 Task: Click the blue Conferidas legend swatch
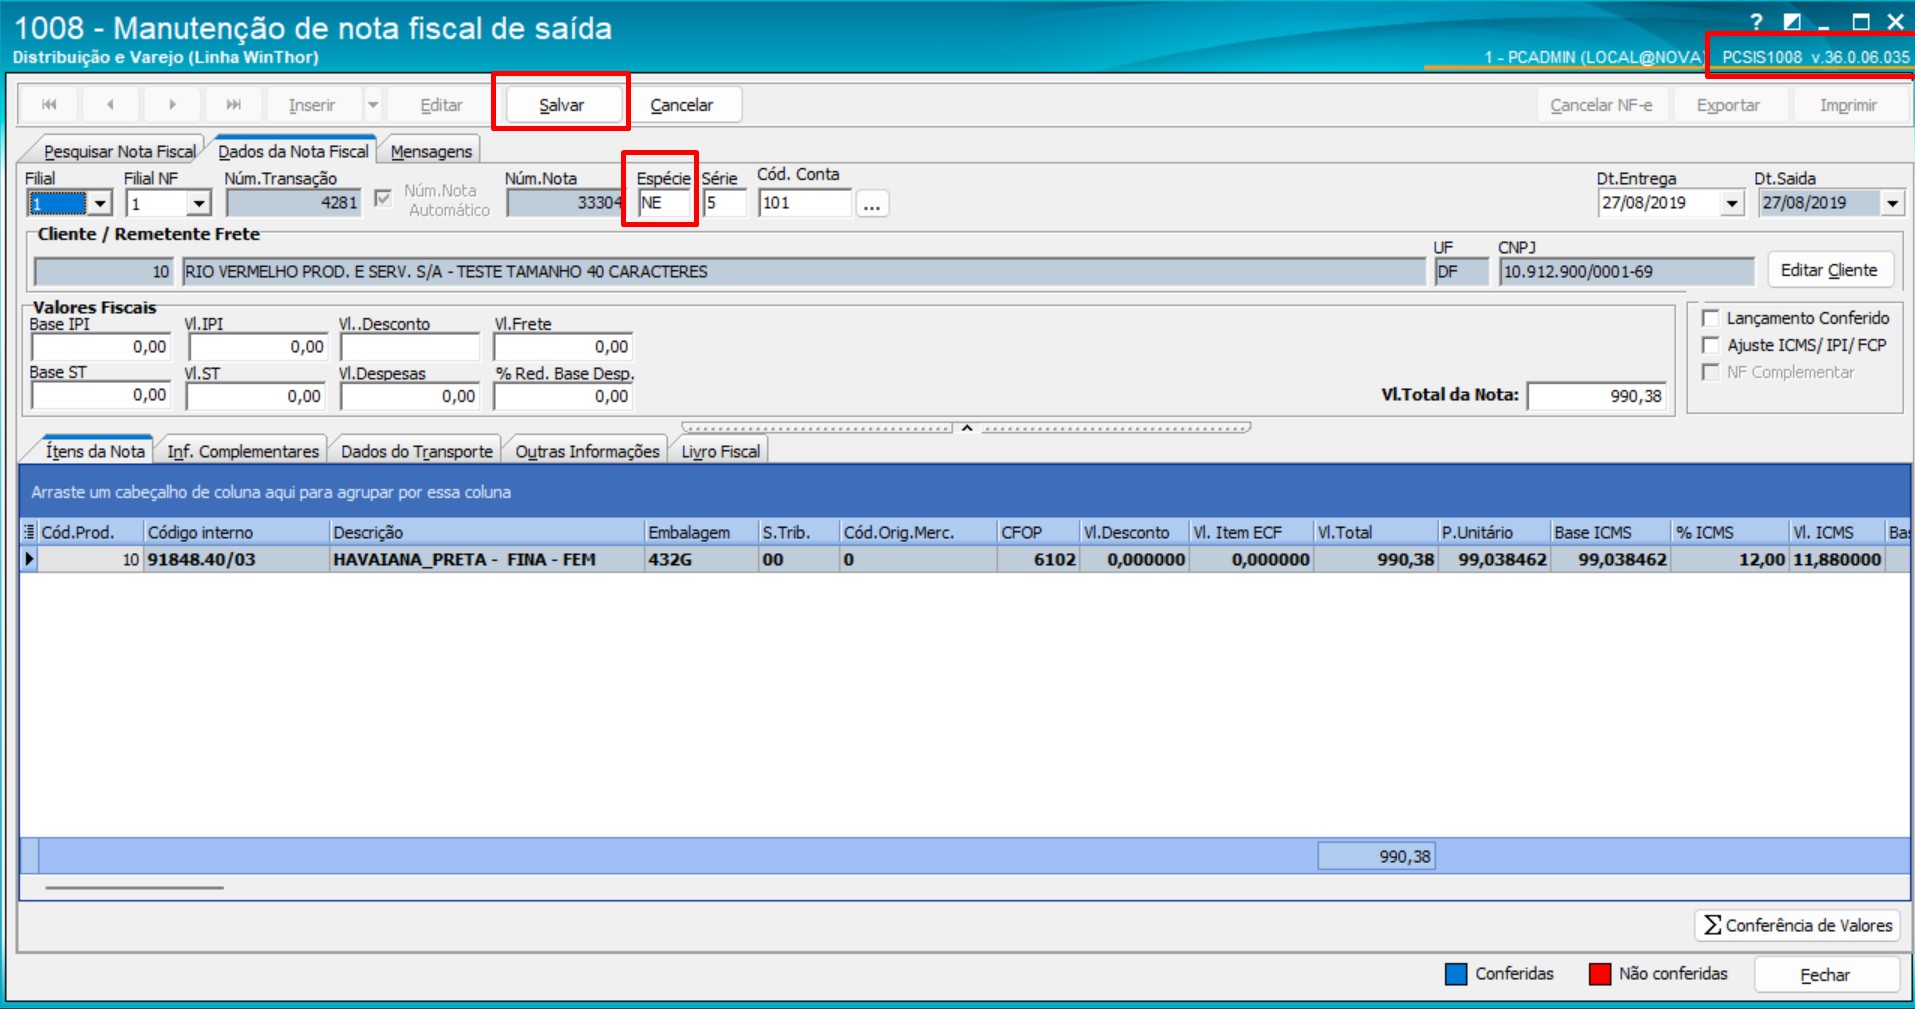[x=1456, y=974]
